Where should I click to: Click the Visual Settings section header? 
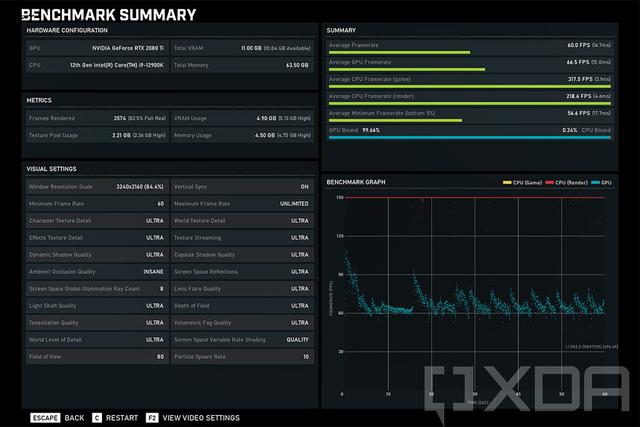pyautogui.click(x=52, y=169)
